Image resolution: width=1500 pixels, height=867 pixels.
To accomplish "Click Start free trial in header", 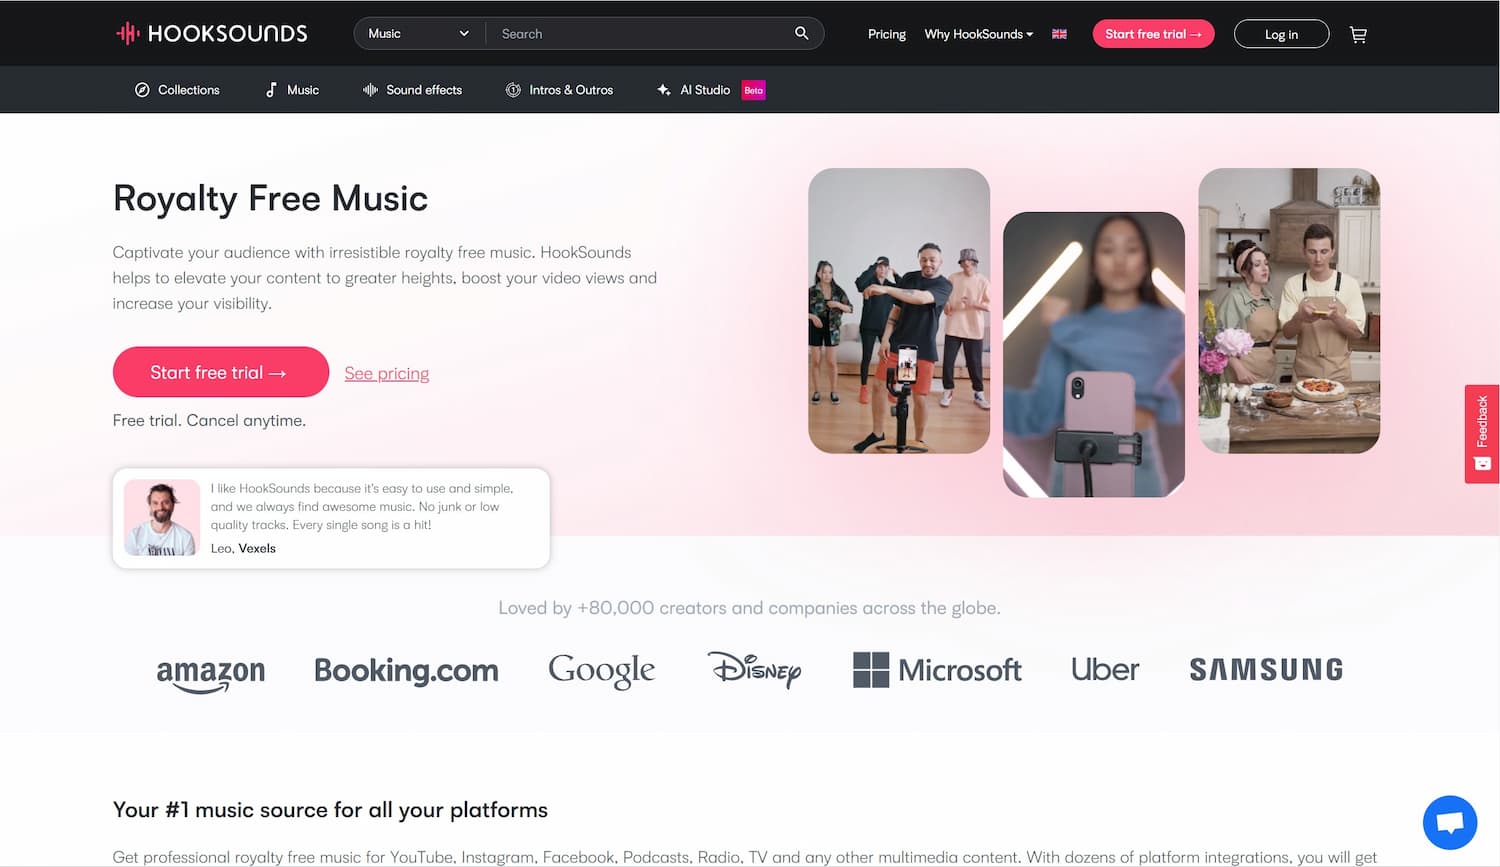I will pyautogui.click(x=1153, y=34).
